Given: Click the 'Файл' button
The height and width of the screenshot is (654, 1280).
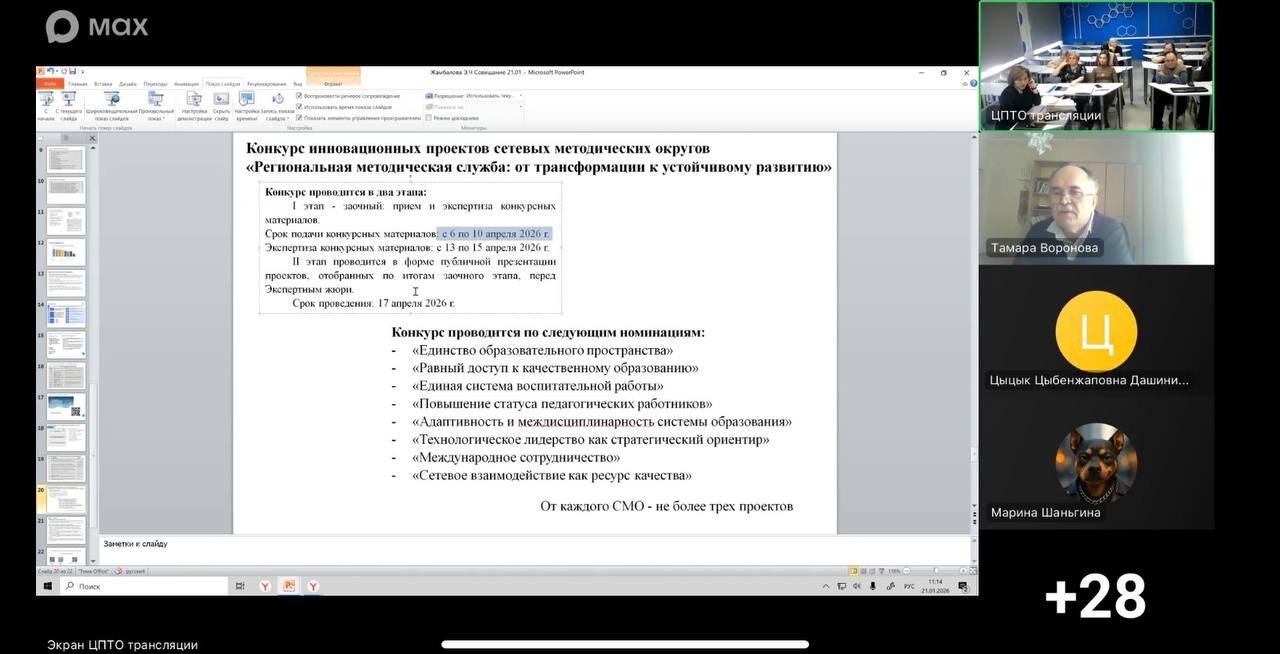Looking at the screenshot, I should click(x=47, y=84).
